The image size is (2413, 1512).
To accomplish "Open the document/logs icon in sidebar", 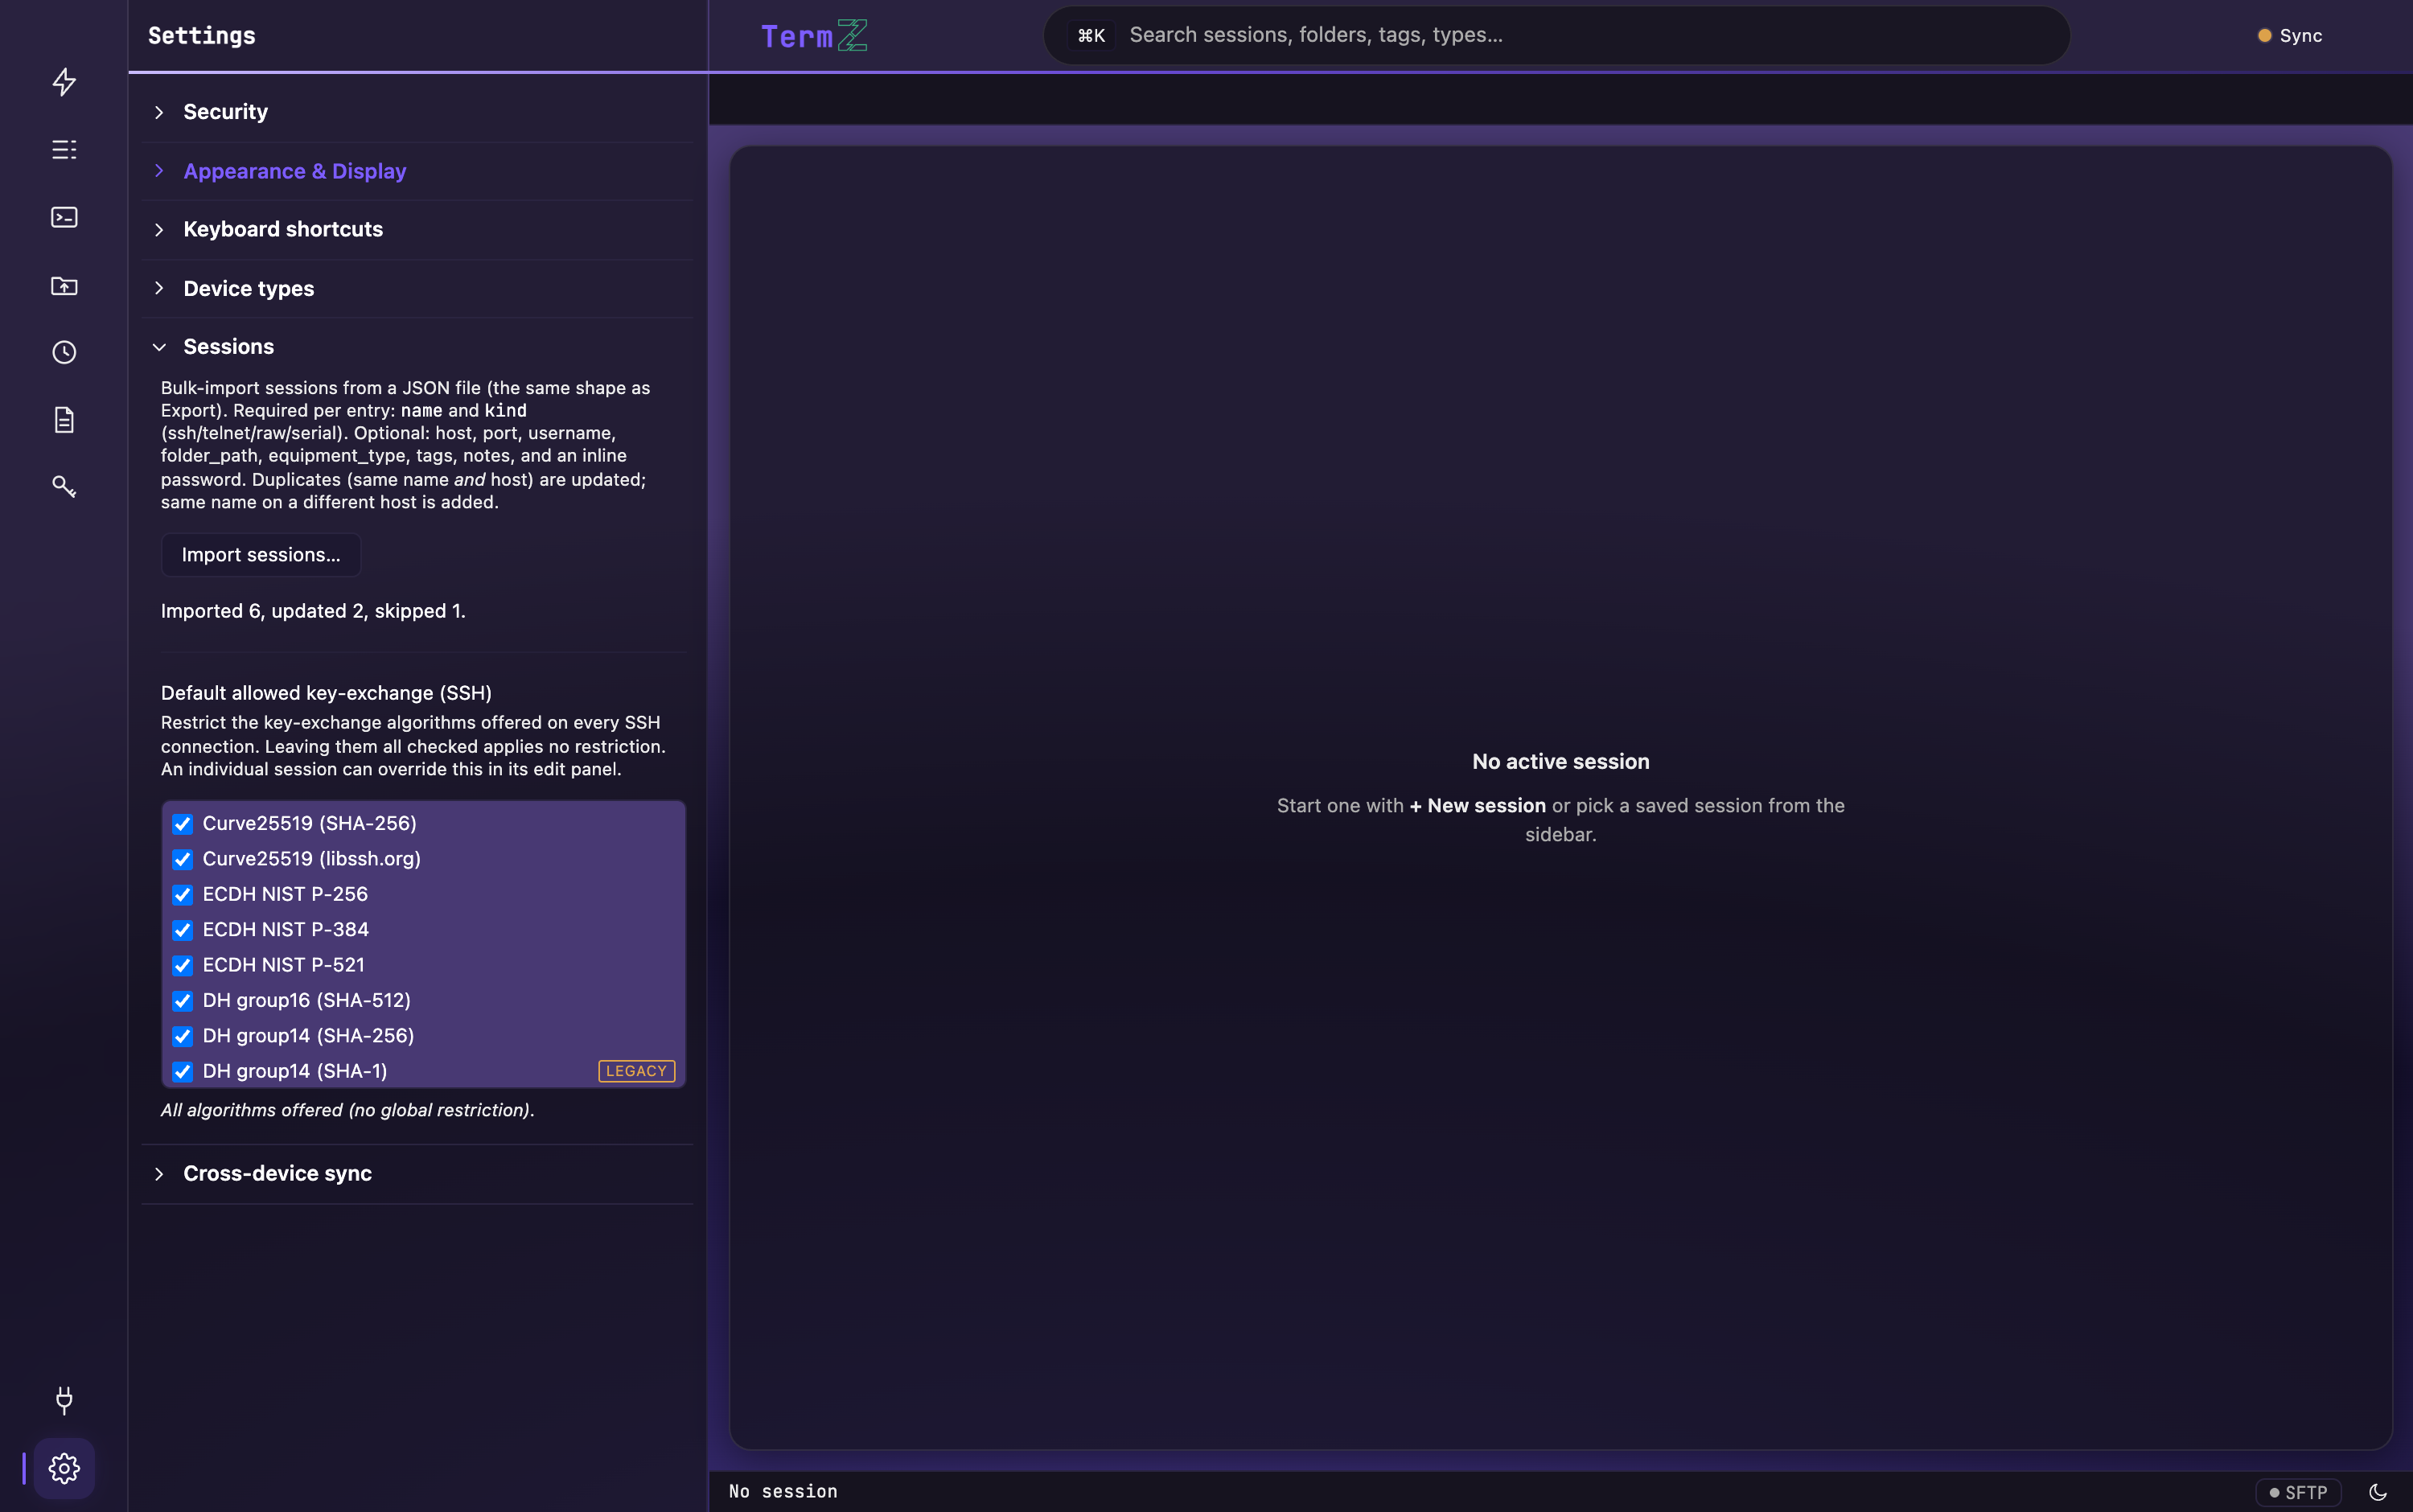I will (64, 420).
